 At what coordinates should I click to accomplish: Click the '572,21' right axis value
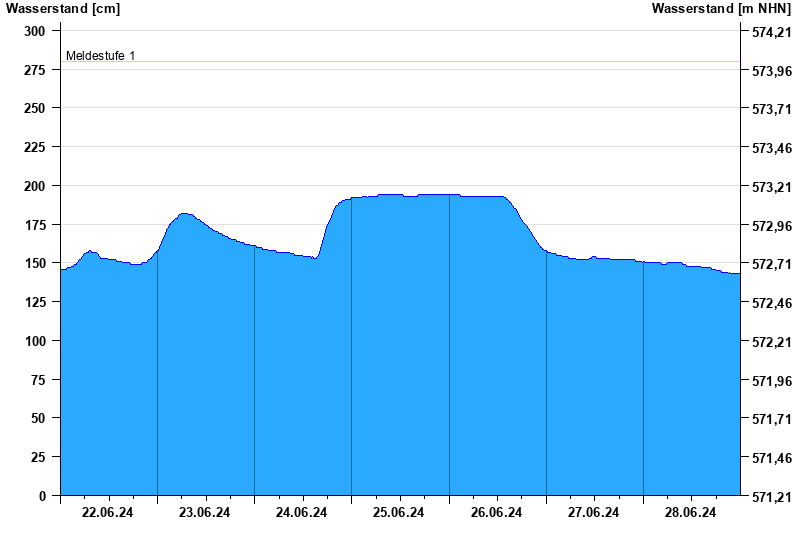point(772,342)
